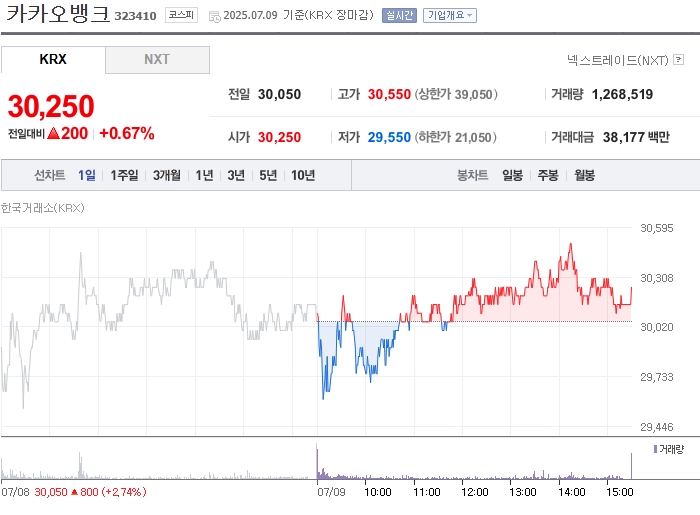
Task: Click the 저가 value 29,550
Action: point(389,137)
